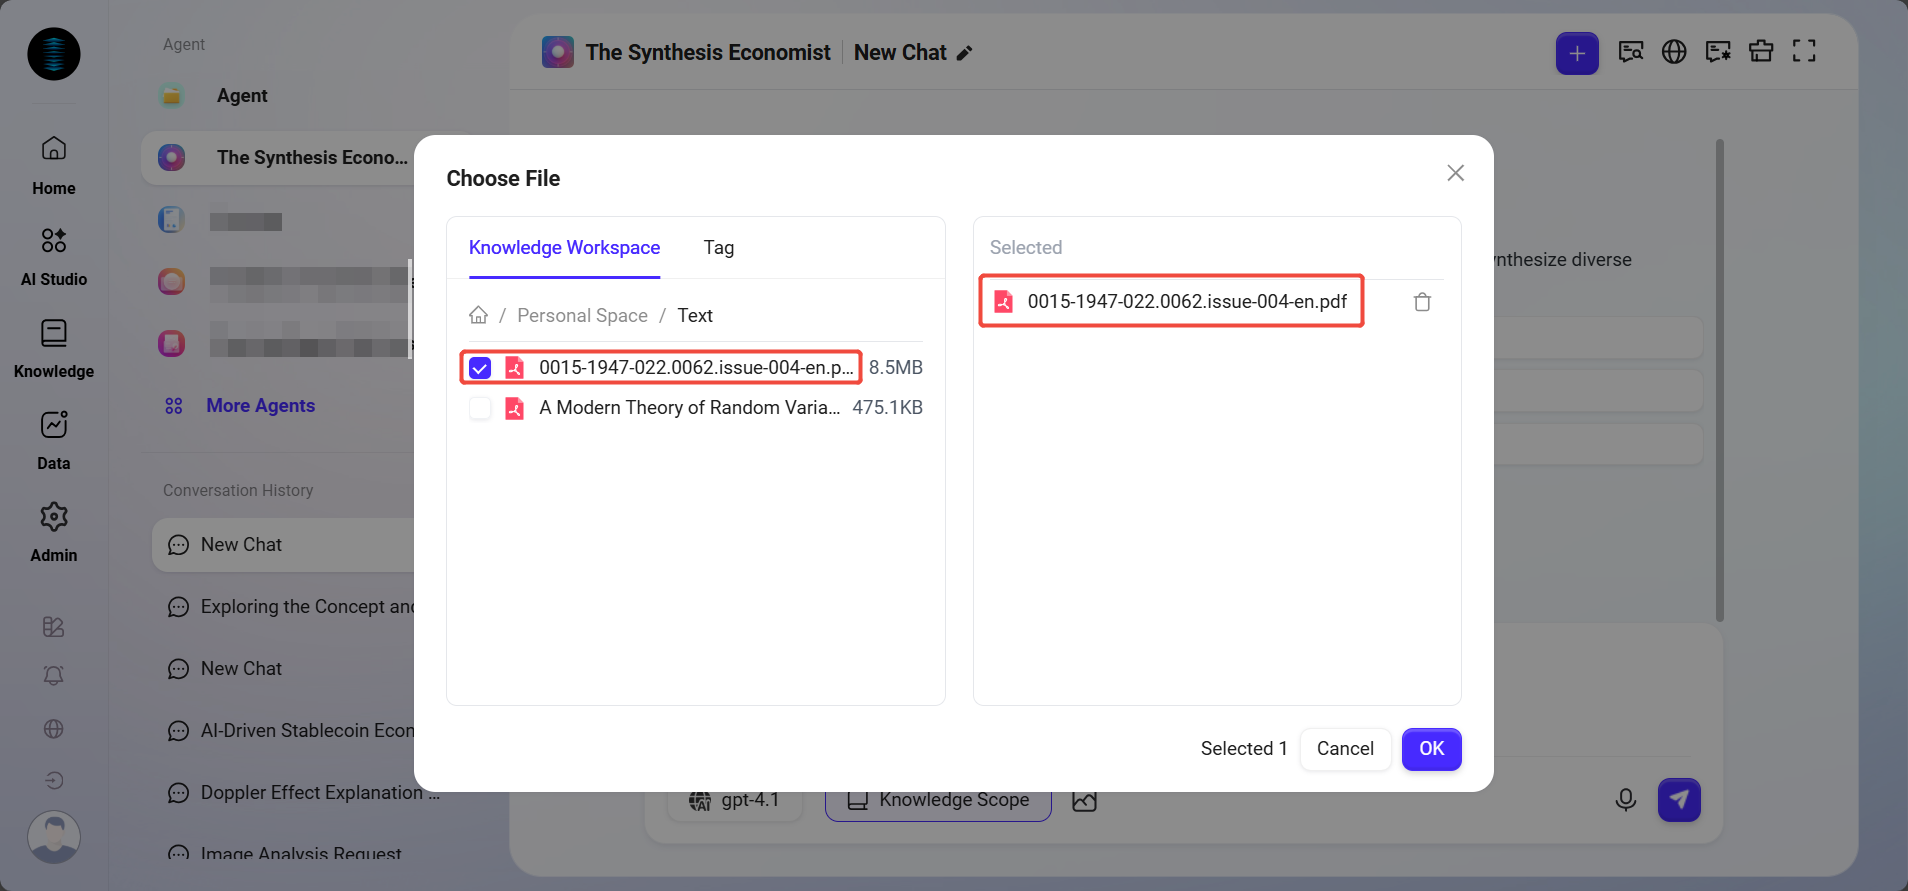Edit chat title with pencil icon
The height and width of the screenshot is (891, 1908).
[x=964, y=54]
